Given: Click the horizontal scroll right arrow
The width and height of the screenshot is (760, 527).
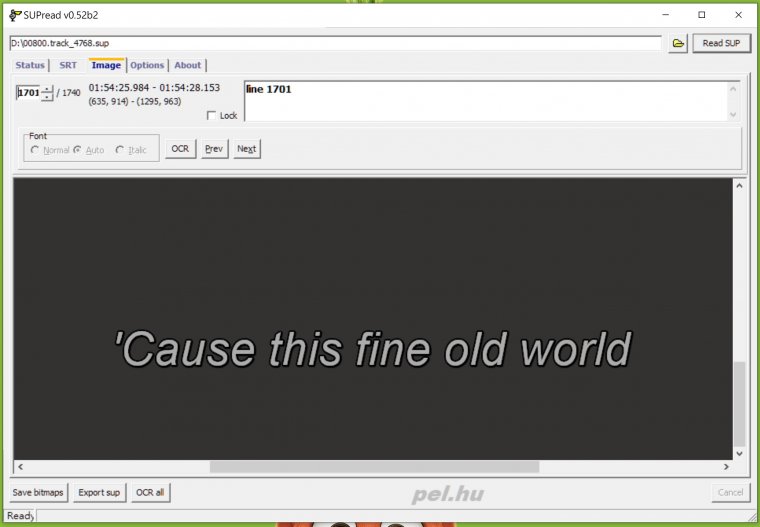Looking at the screenshot, I should pos(726,467).
